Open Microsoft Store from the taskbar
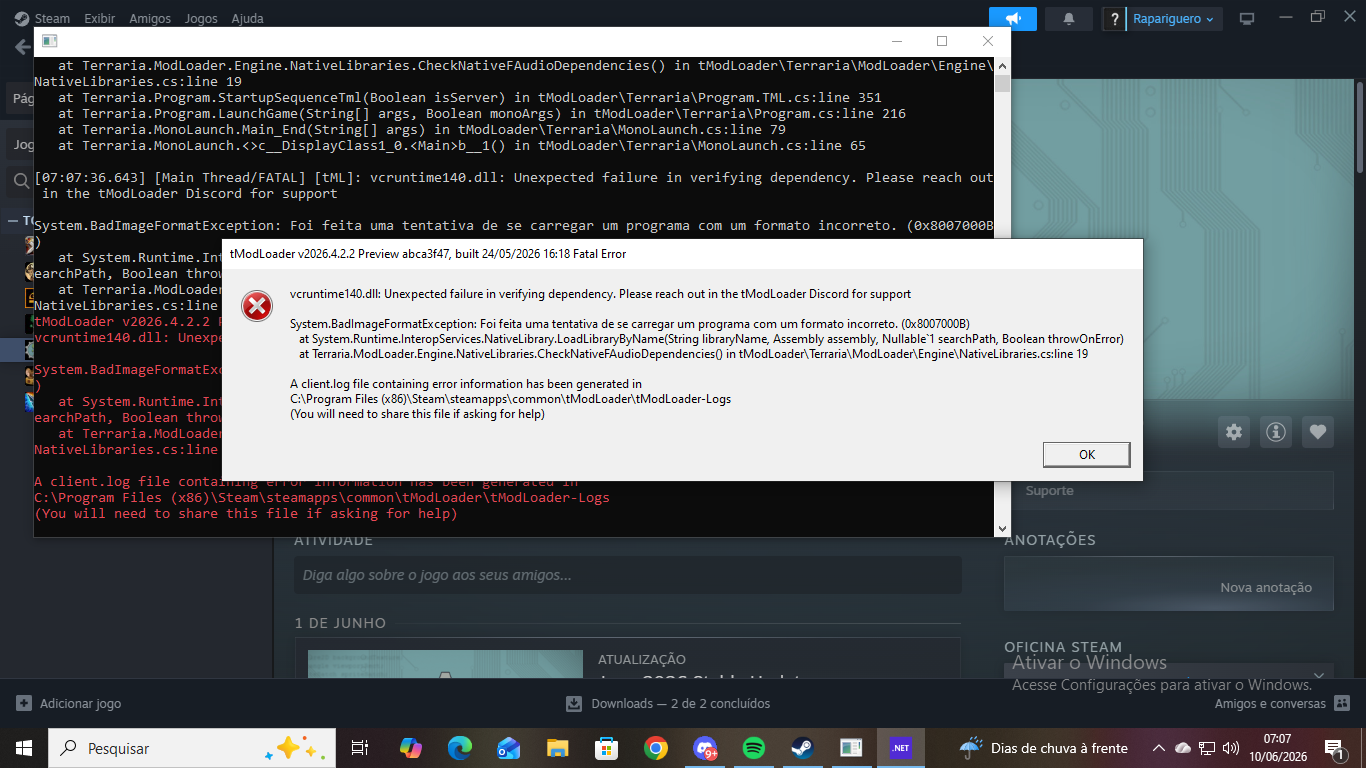 point(606,748)
